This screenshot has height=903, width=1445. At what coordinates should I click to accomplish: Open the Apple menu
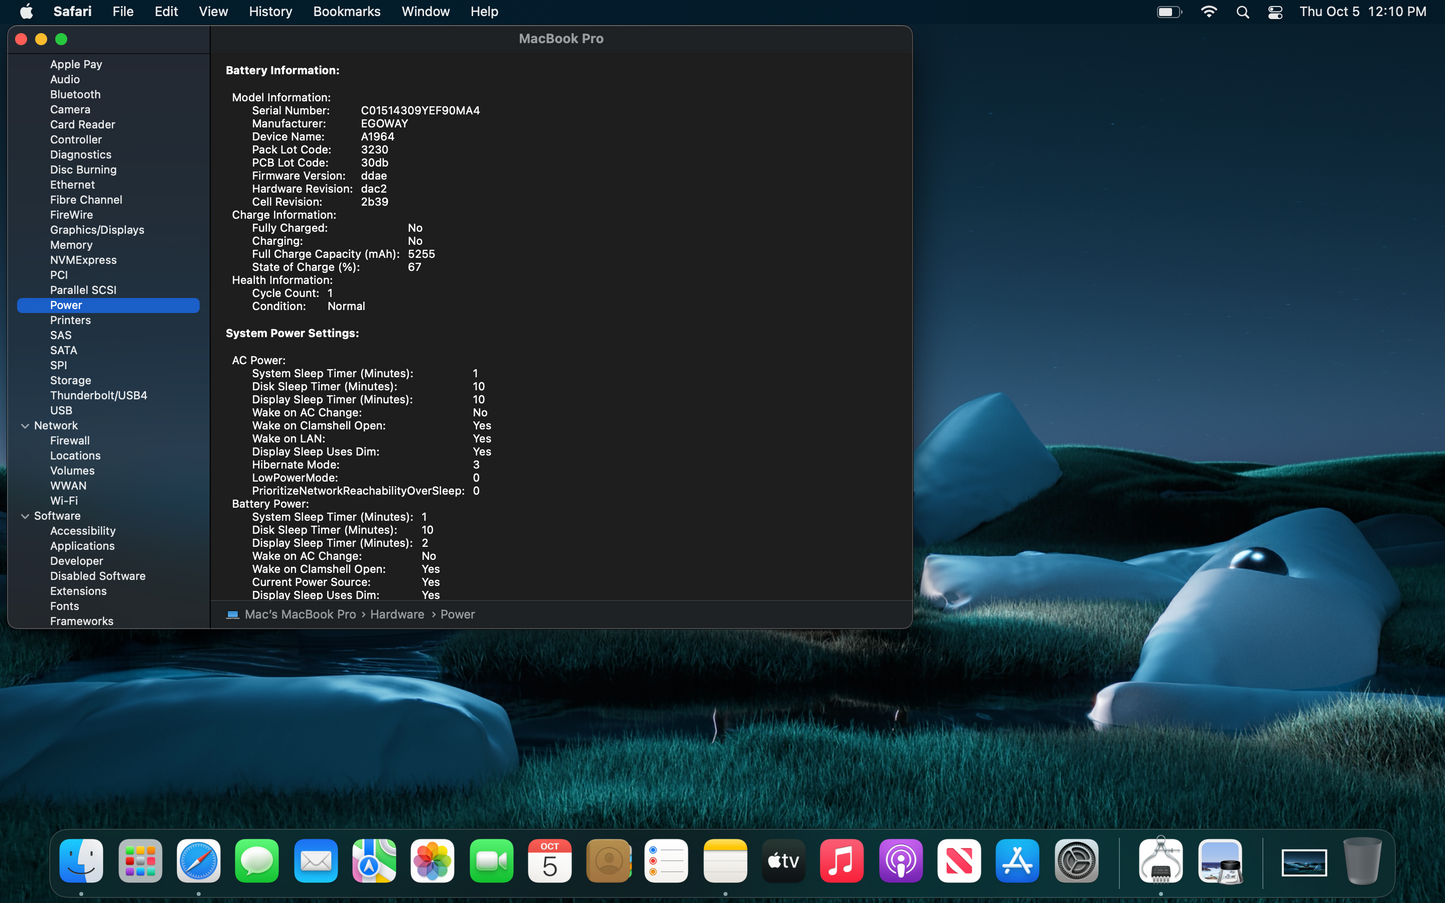coord(27,12)
